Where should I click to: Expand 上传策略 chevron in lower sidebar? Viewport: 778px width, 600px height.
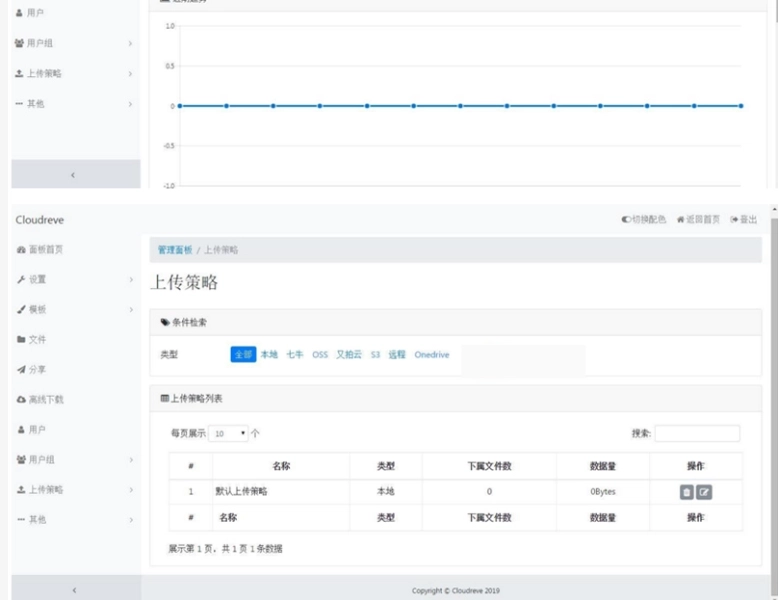click(131, 489)
